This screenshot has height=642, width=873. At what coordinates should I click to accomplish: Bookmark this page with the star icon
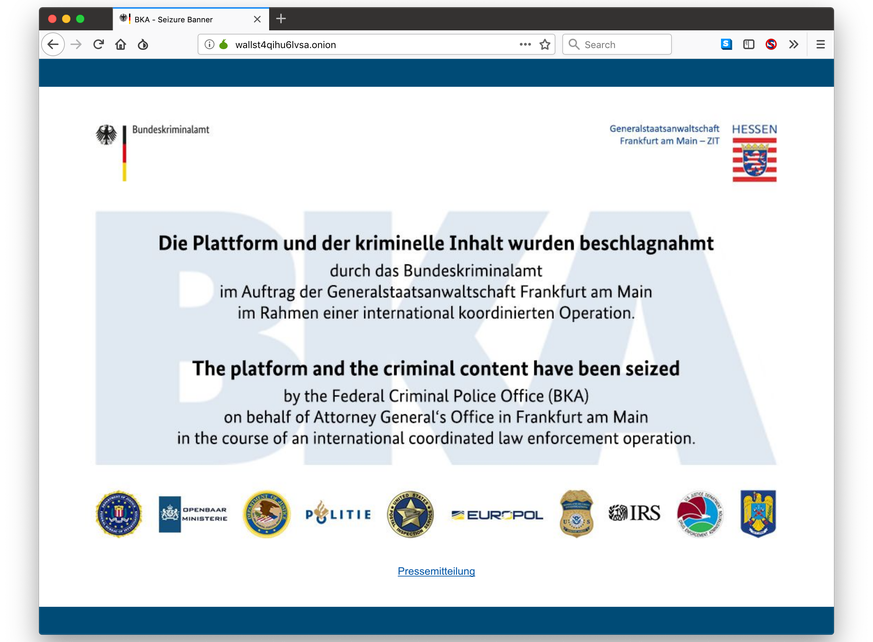(x=545, y=44)
